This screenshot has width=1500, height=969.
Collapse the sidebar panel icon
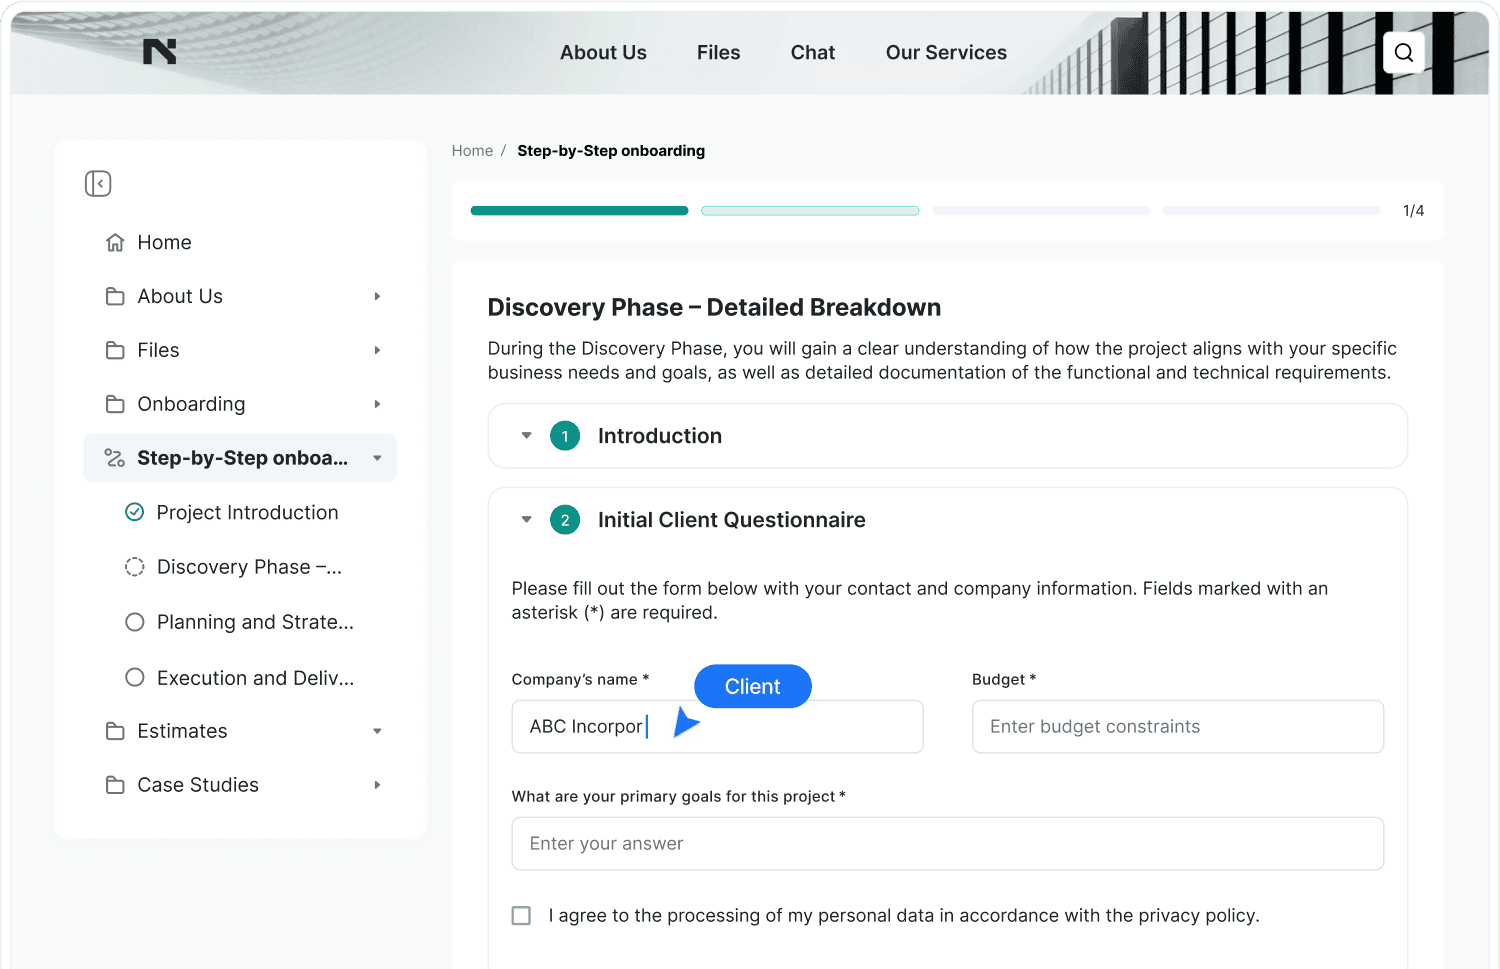(x=98, y=183)
